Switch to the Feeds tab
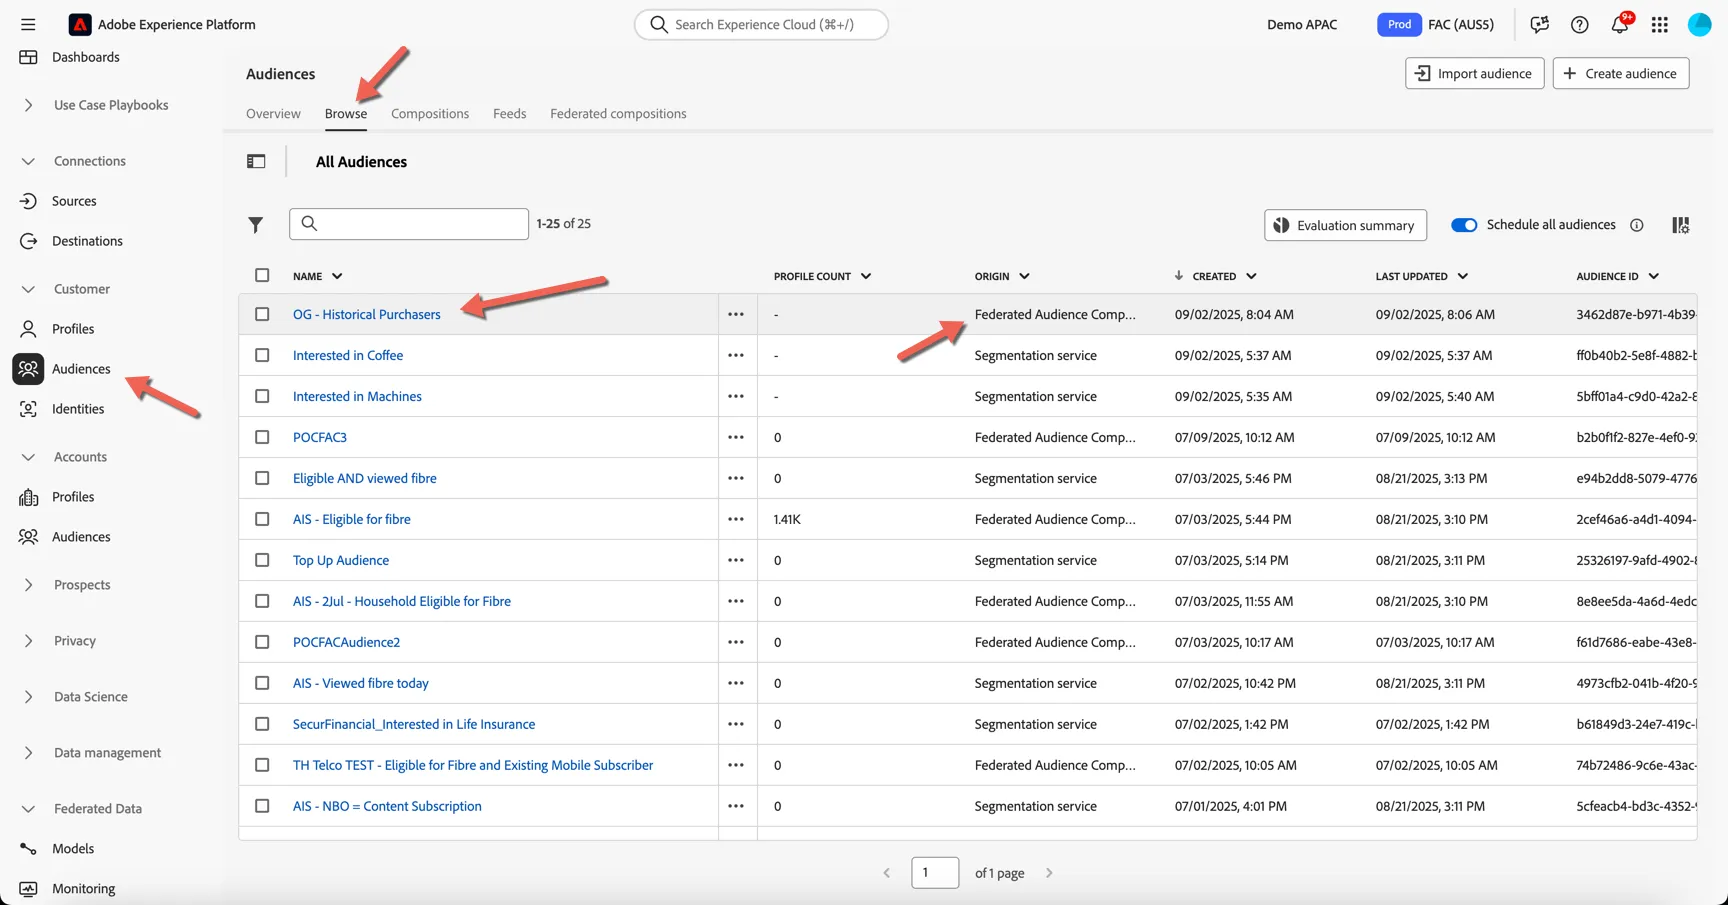Screen dimensions: 1728x905 [x=509, y=114]
